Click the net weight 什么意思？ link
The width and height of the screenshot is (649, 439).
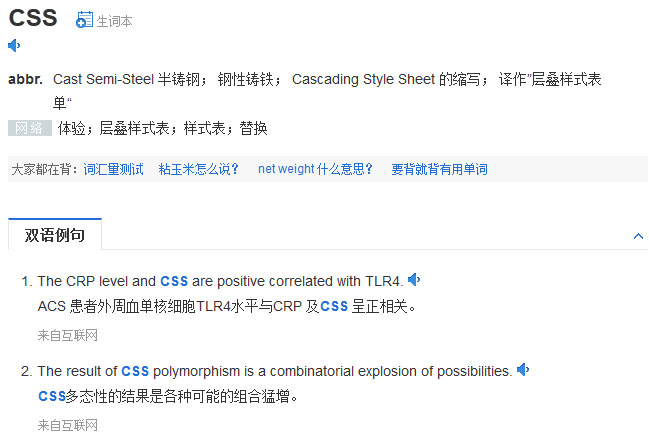tap(315, 169)
